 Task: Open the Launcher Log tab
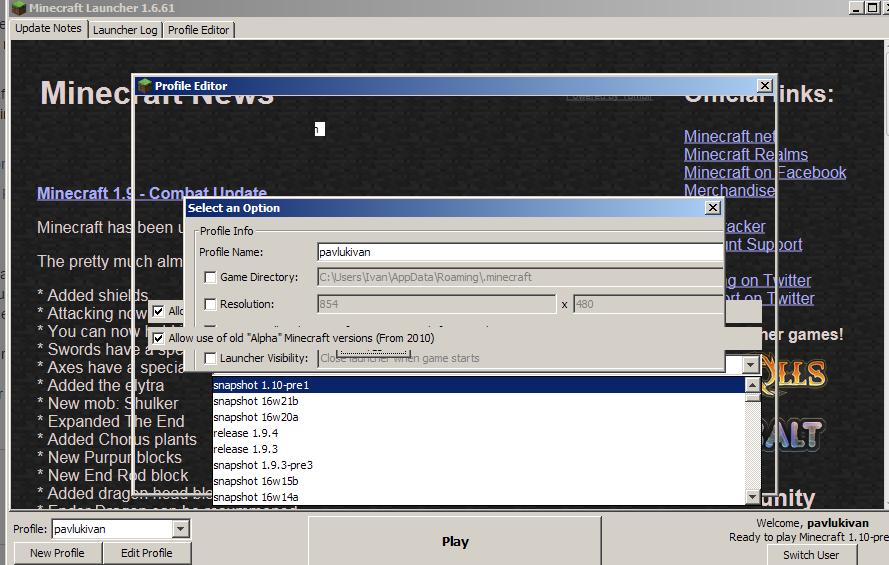[125, 30]
